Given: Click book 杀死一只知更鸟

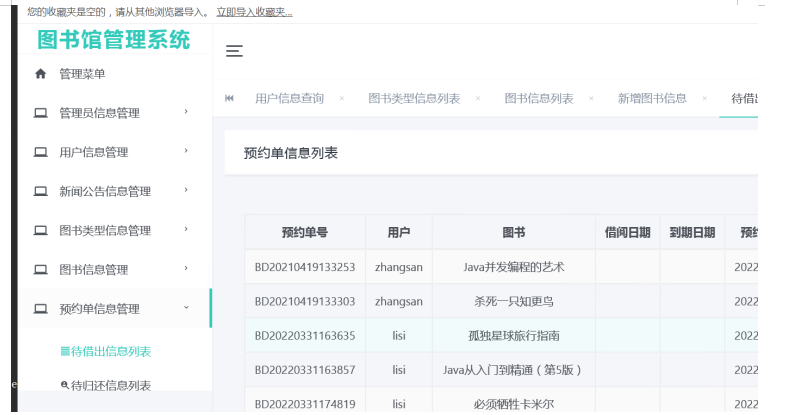Looking at the screenshot, I should click(514, 301).
